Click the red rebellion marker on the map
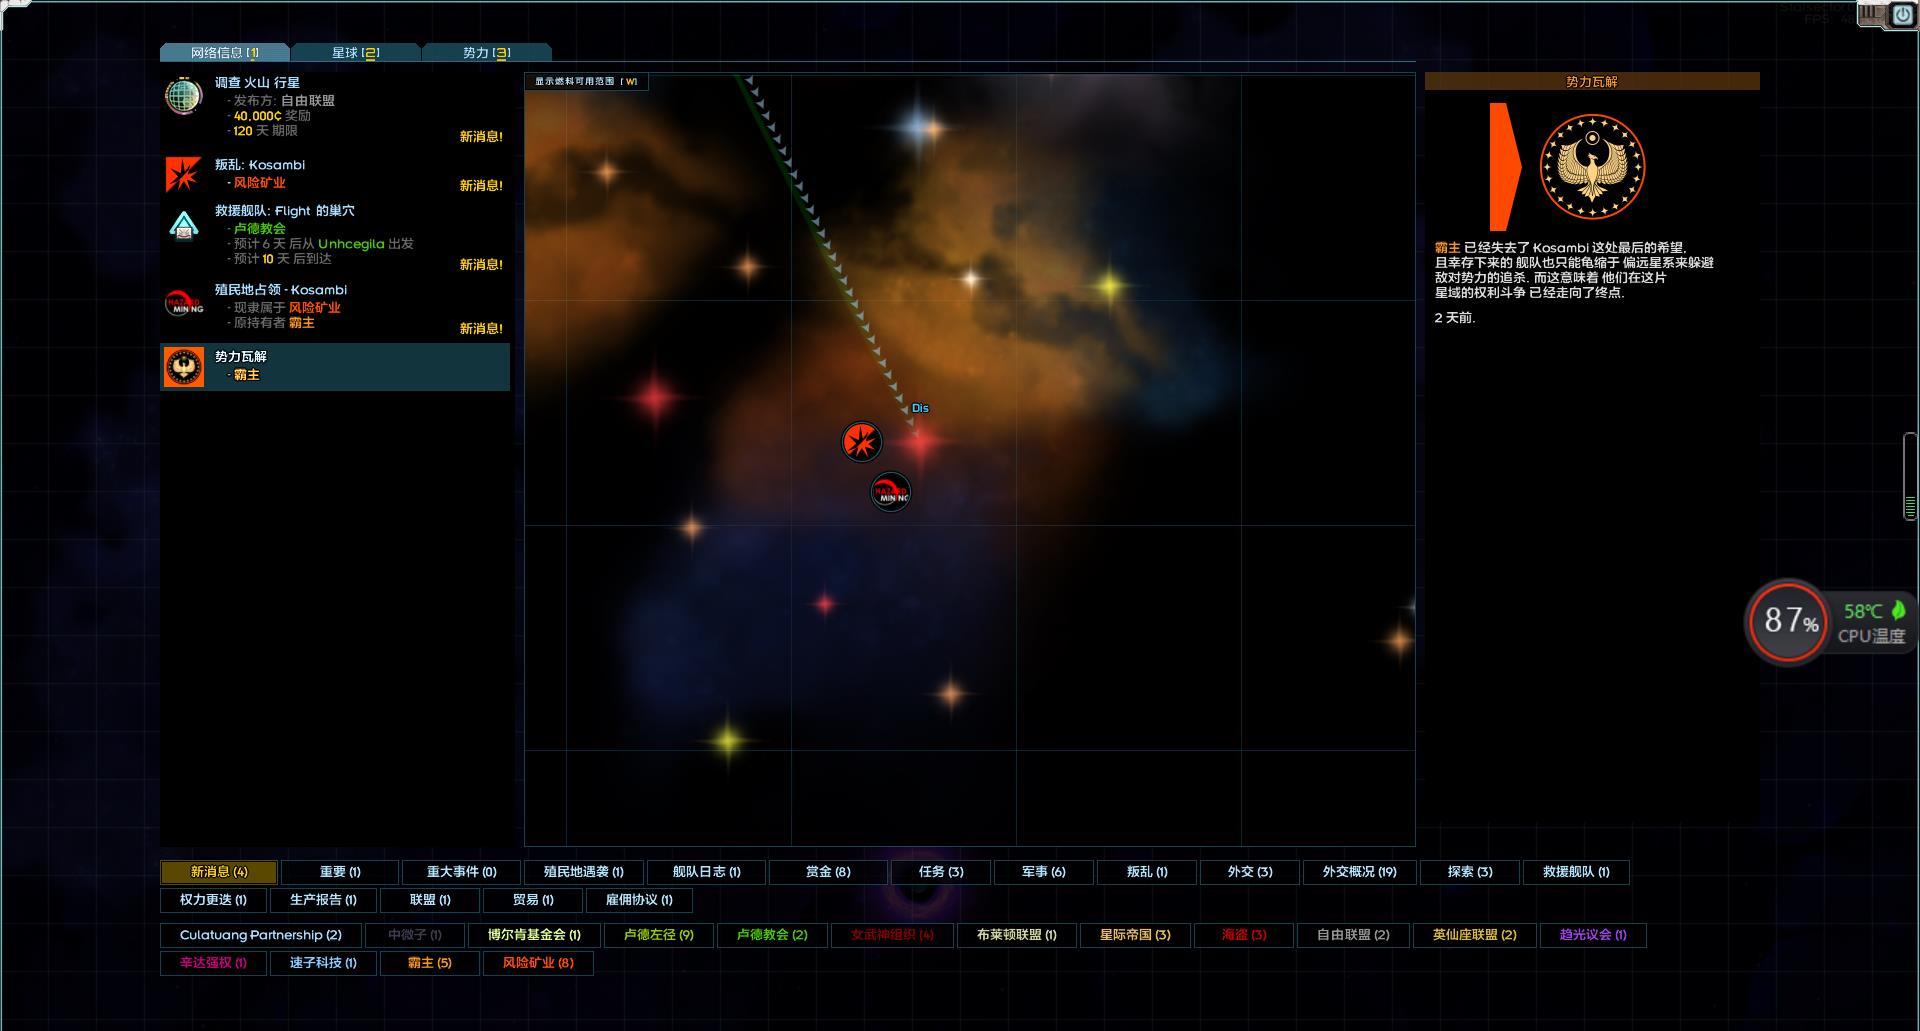 [x=861, y=442]
